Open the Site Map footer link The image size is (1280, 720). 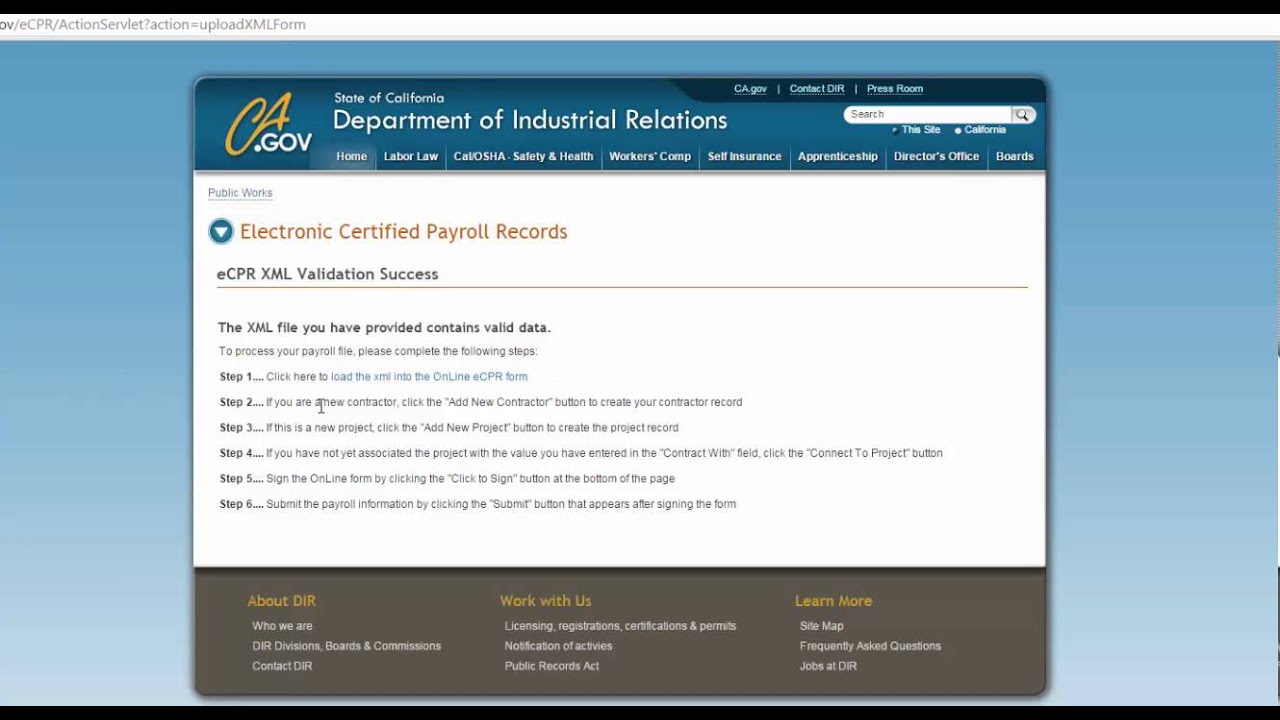[821, 626]
